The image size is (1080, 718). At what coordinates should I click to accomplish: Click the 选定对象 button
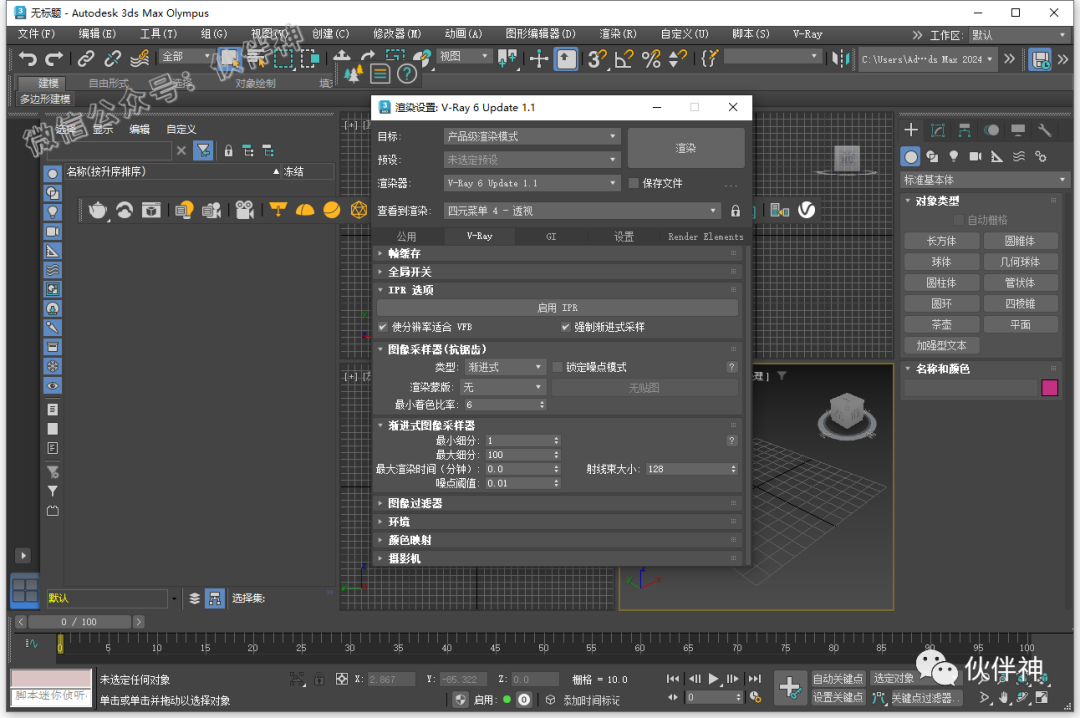click(894, 679)
